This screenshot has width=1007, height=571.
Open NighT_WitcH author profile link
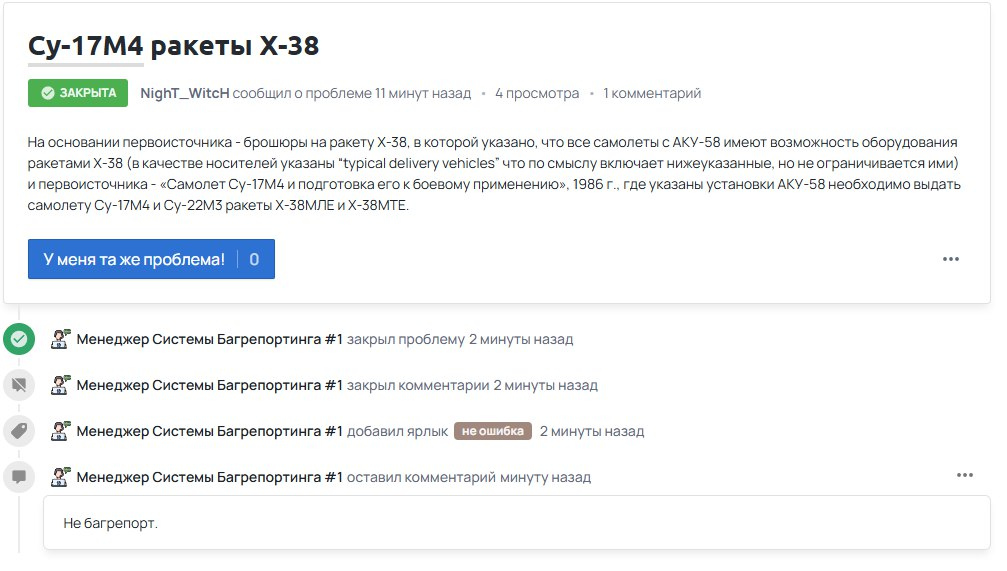click(184, 93)
